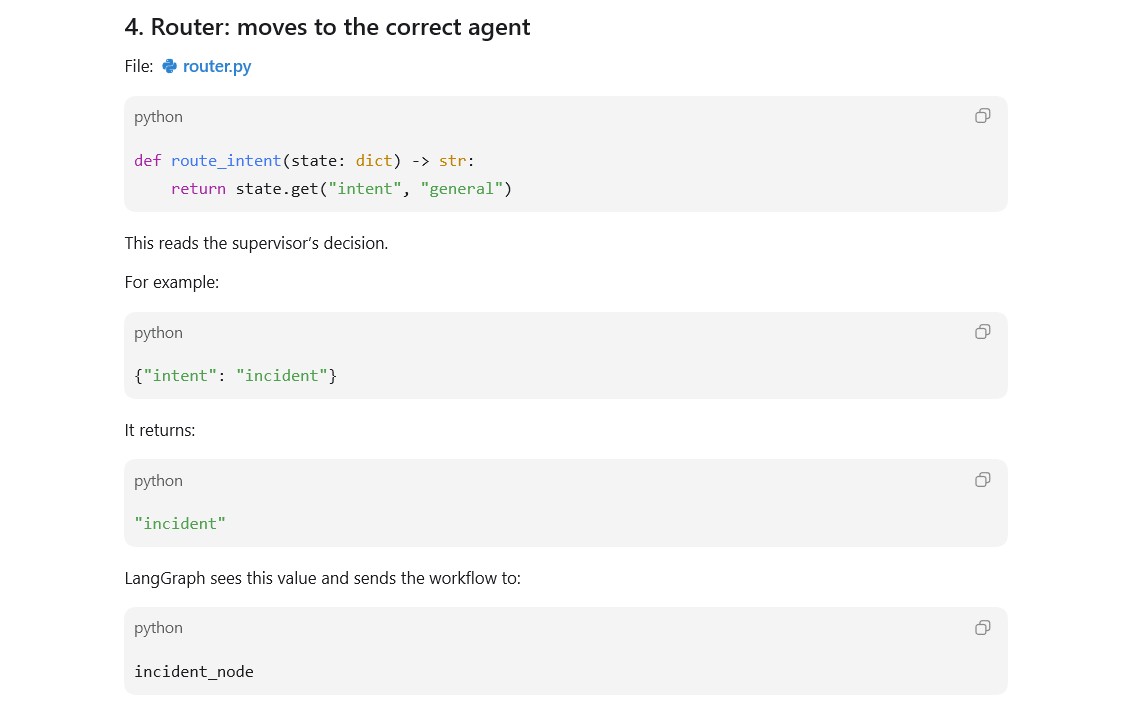The height and width of the screenshot is (715, 1121).
Task: Copy the "incident" return value block
Action: pos(982,480)
